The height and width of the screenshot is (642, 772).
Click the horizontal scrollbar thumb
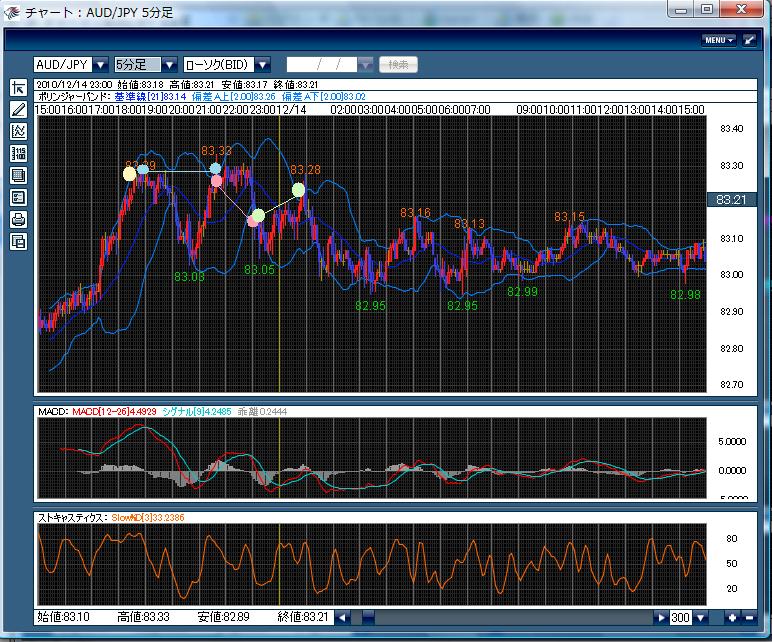click(368, 617)
